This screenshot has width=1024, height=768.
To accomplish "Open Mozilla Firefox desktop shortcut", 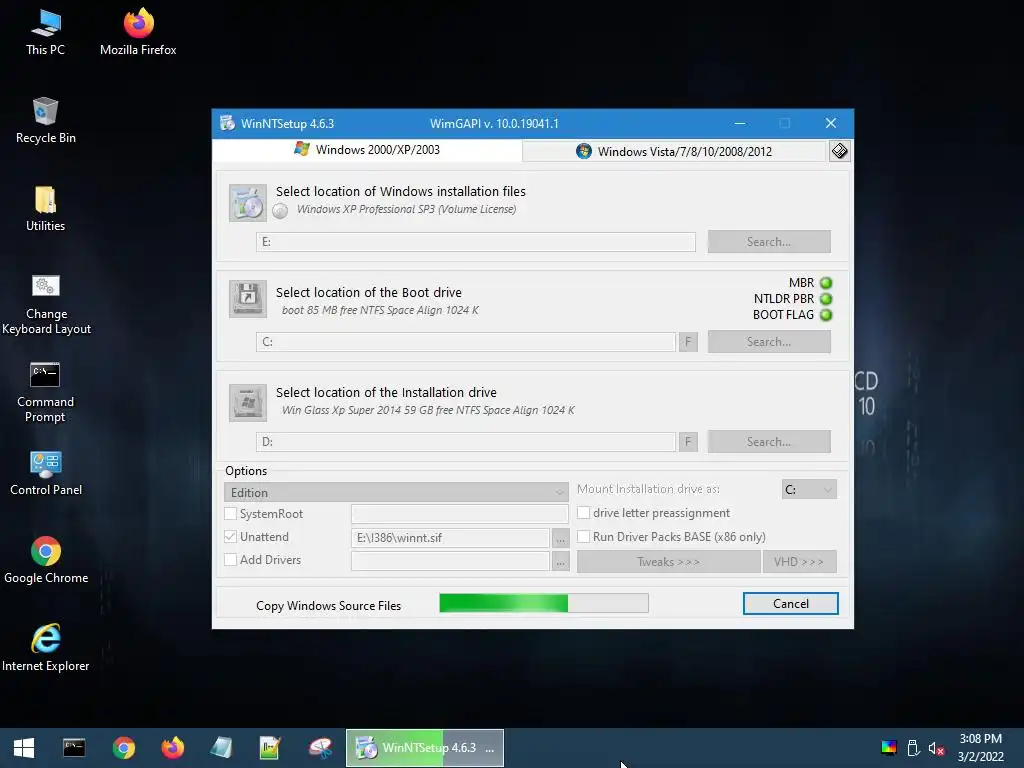I will [x=138, y=33].
